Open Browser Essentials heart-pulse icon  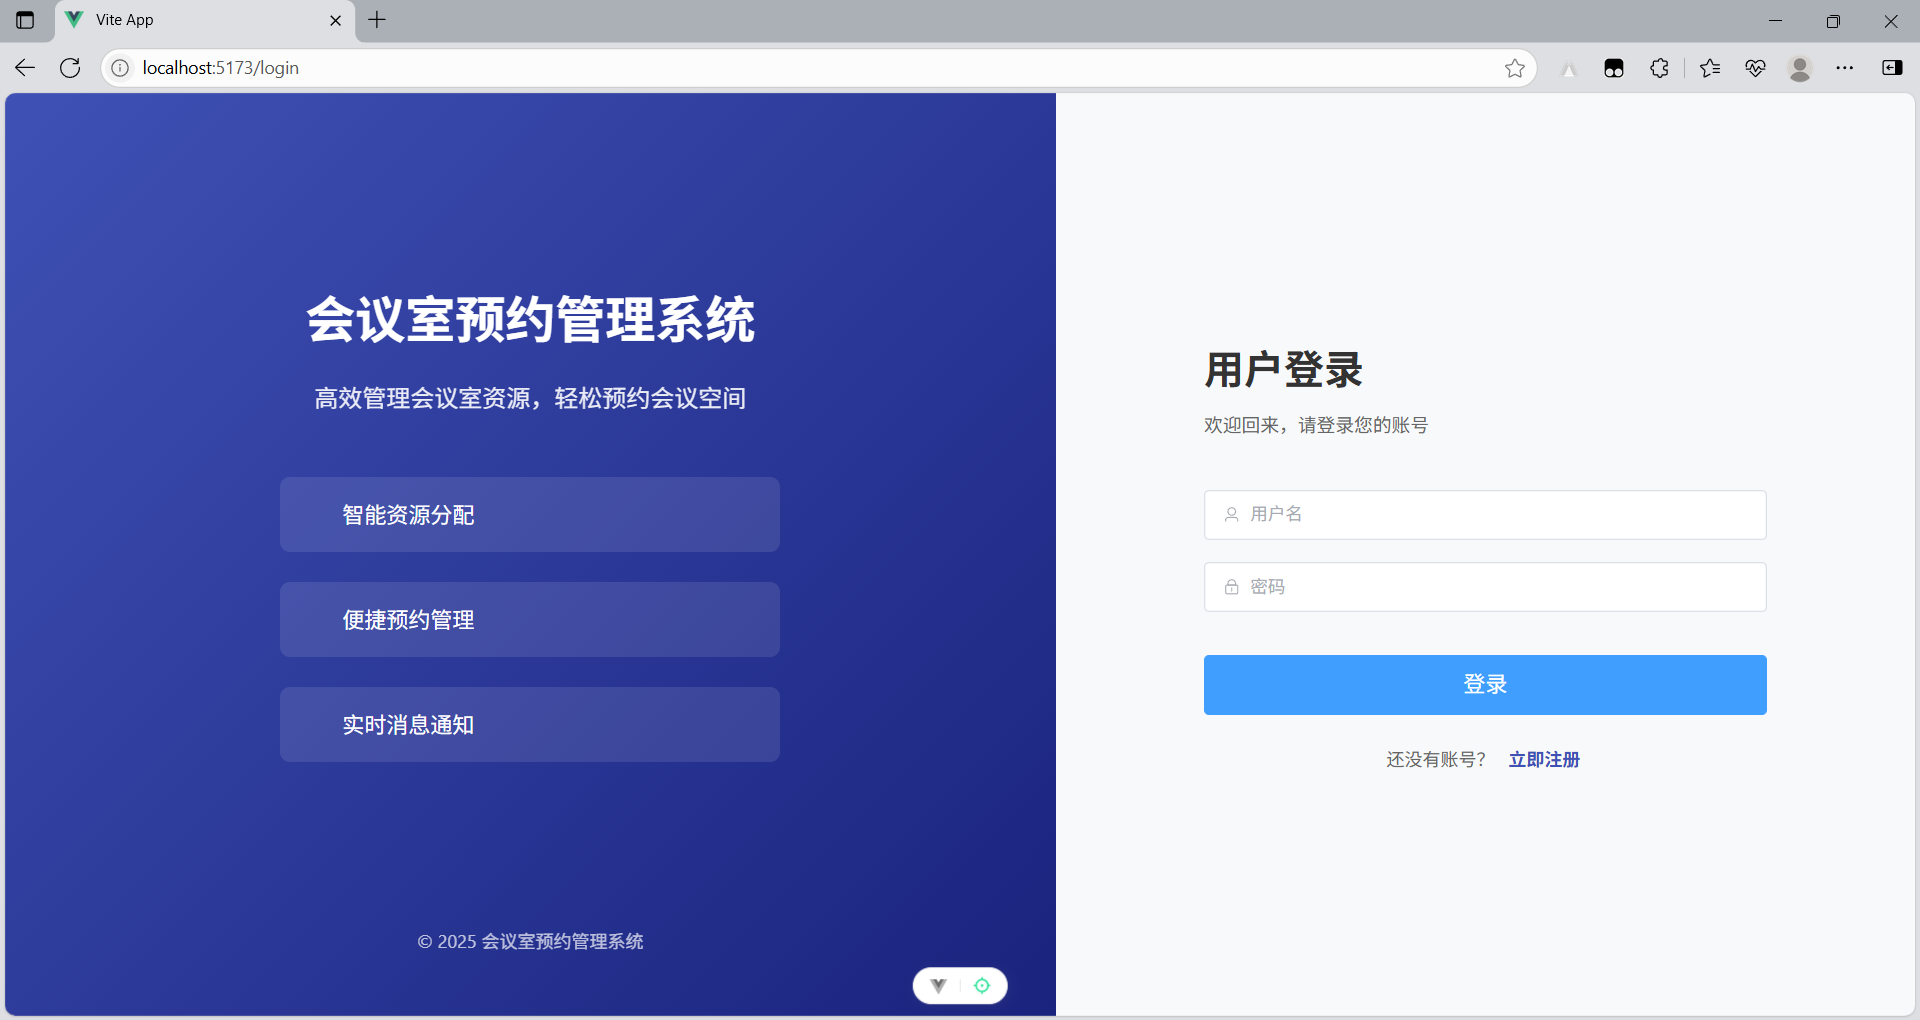(x=1756, y=68)
